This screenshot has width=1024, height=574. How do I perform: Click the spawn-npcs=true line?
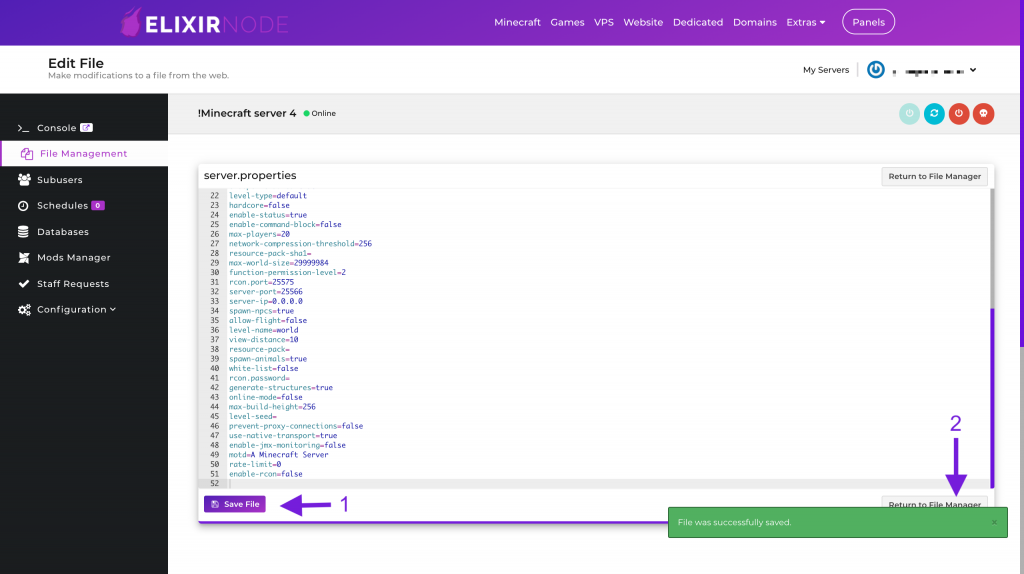click(261, 311)
